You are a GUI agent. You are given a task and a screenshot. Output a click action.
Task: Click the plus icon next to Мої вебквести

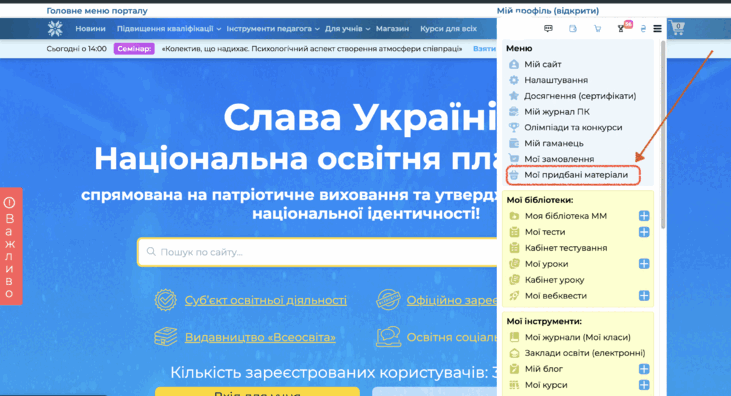[644, 296]
